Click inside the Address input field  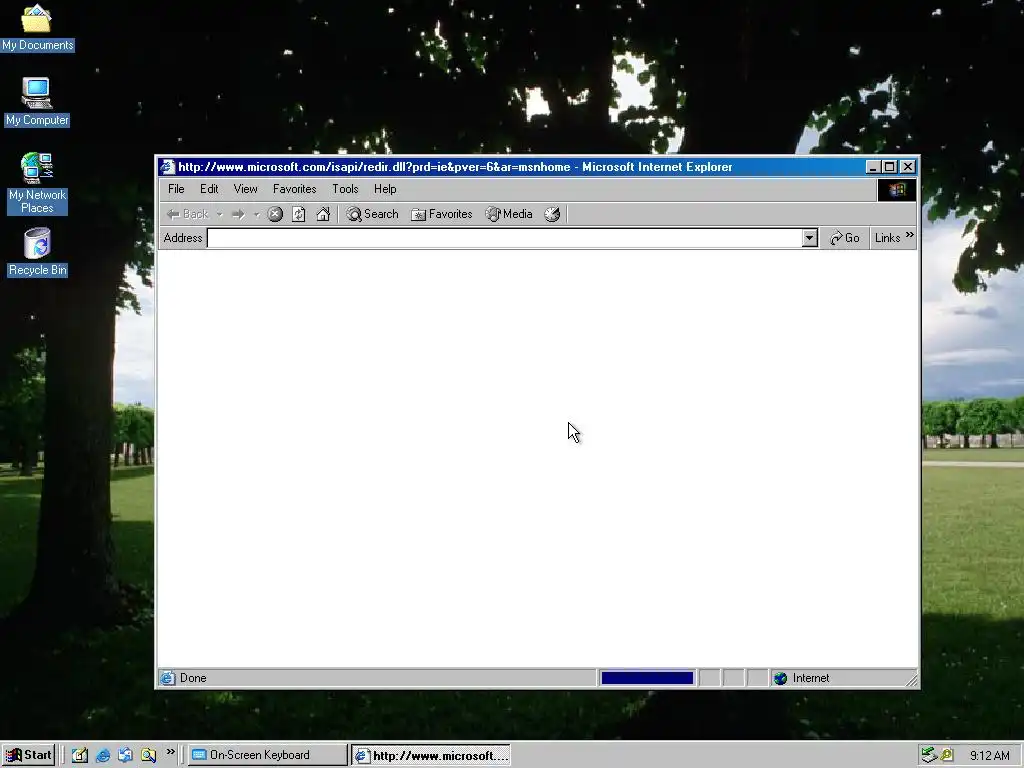point(504,238)
